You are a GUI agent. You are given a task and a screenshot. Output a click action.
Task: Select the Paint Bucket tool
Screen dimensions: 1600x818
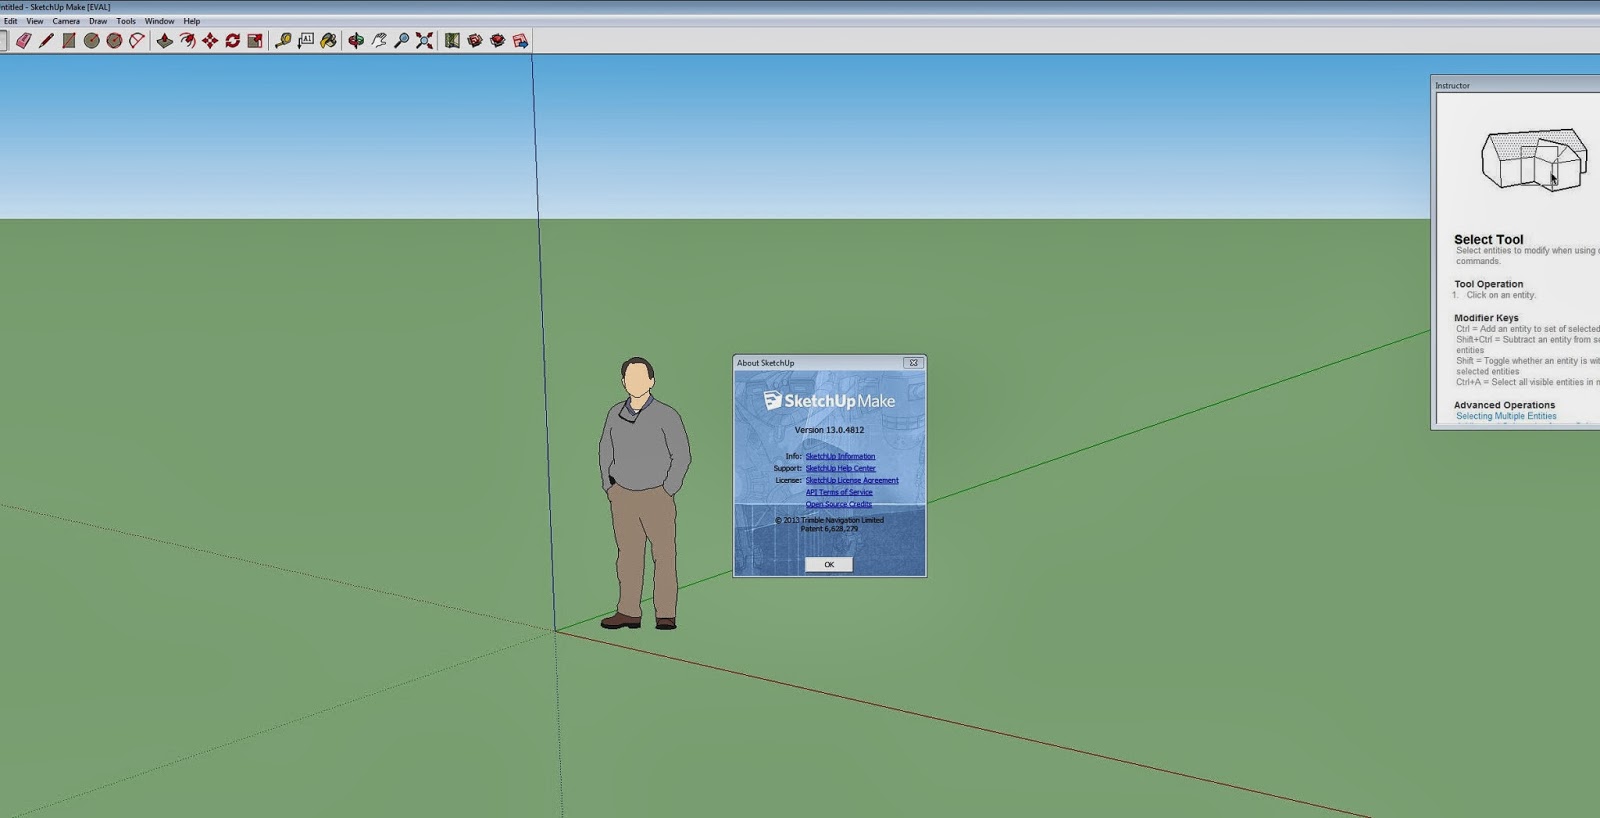[x=328, y=41]
